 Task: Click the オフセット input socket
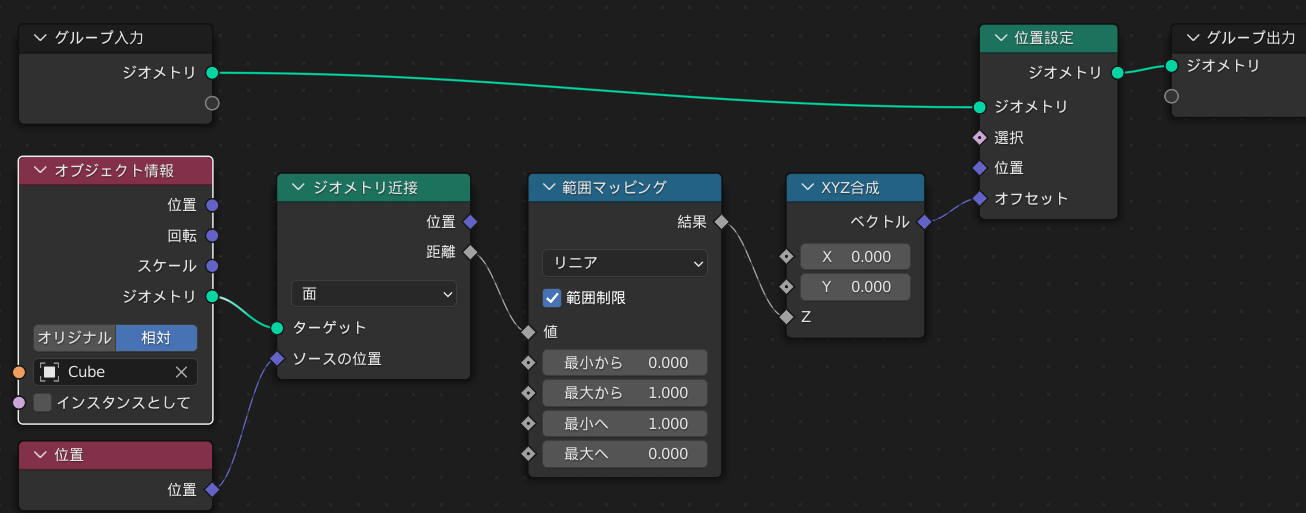(979, 198)
